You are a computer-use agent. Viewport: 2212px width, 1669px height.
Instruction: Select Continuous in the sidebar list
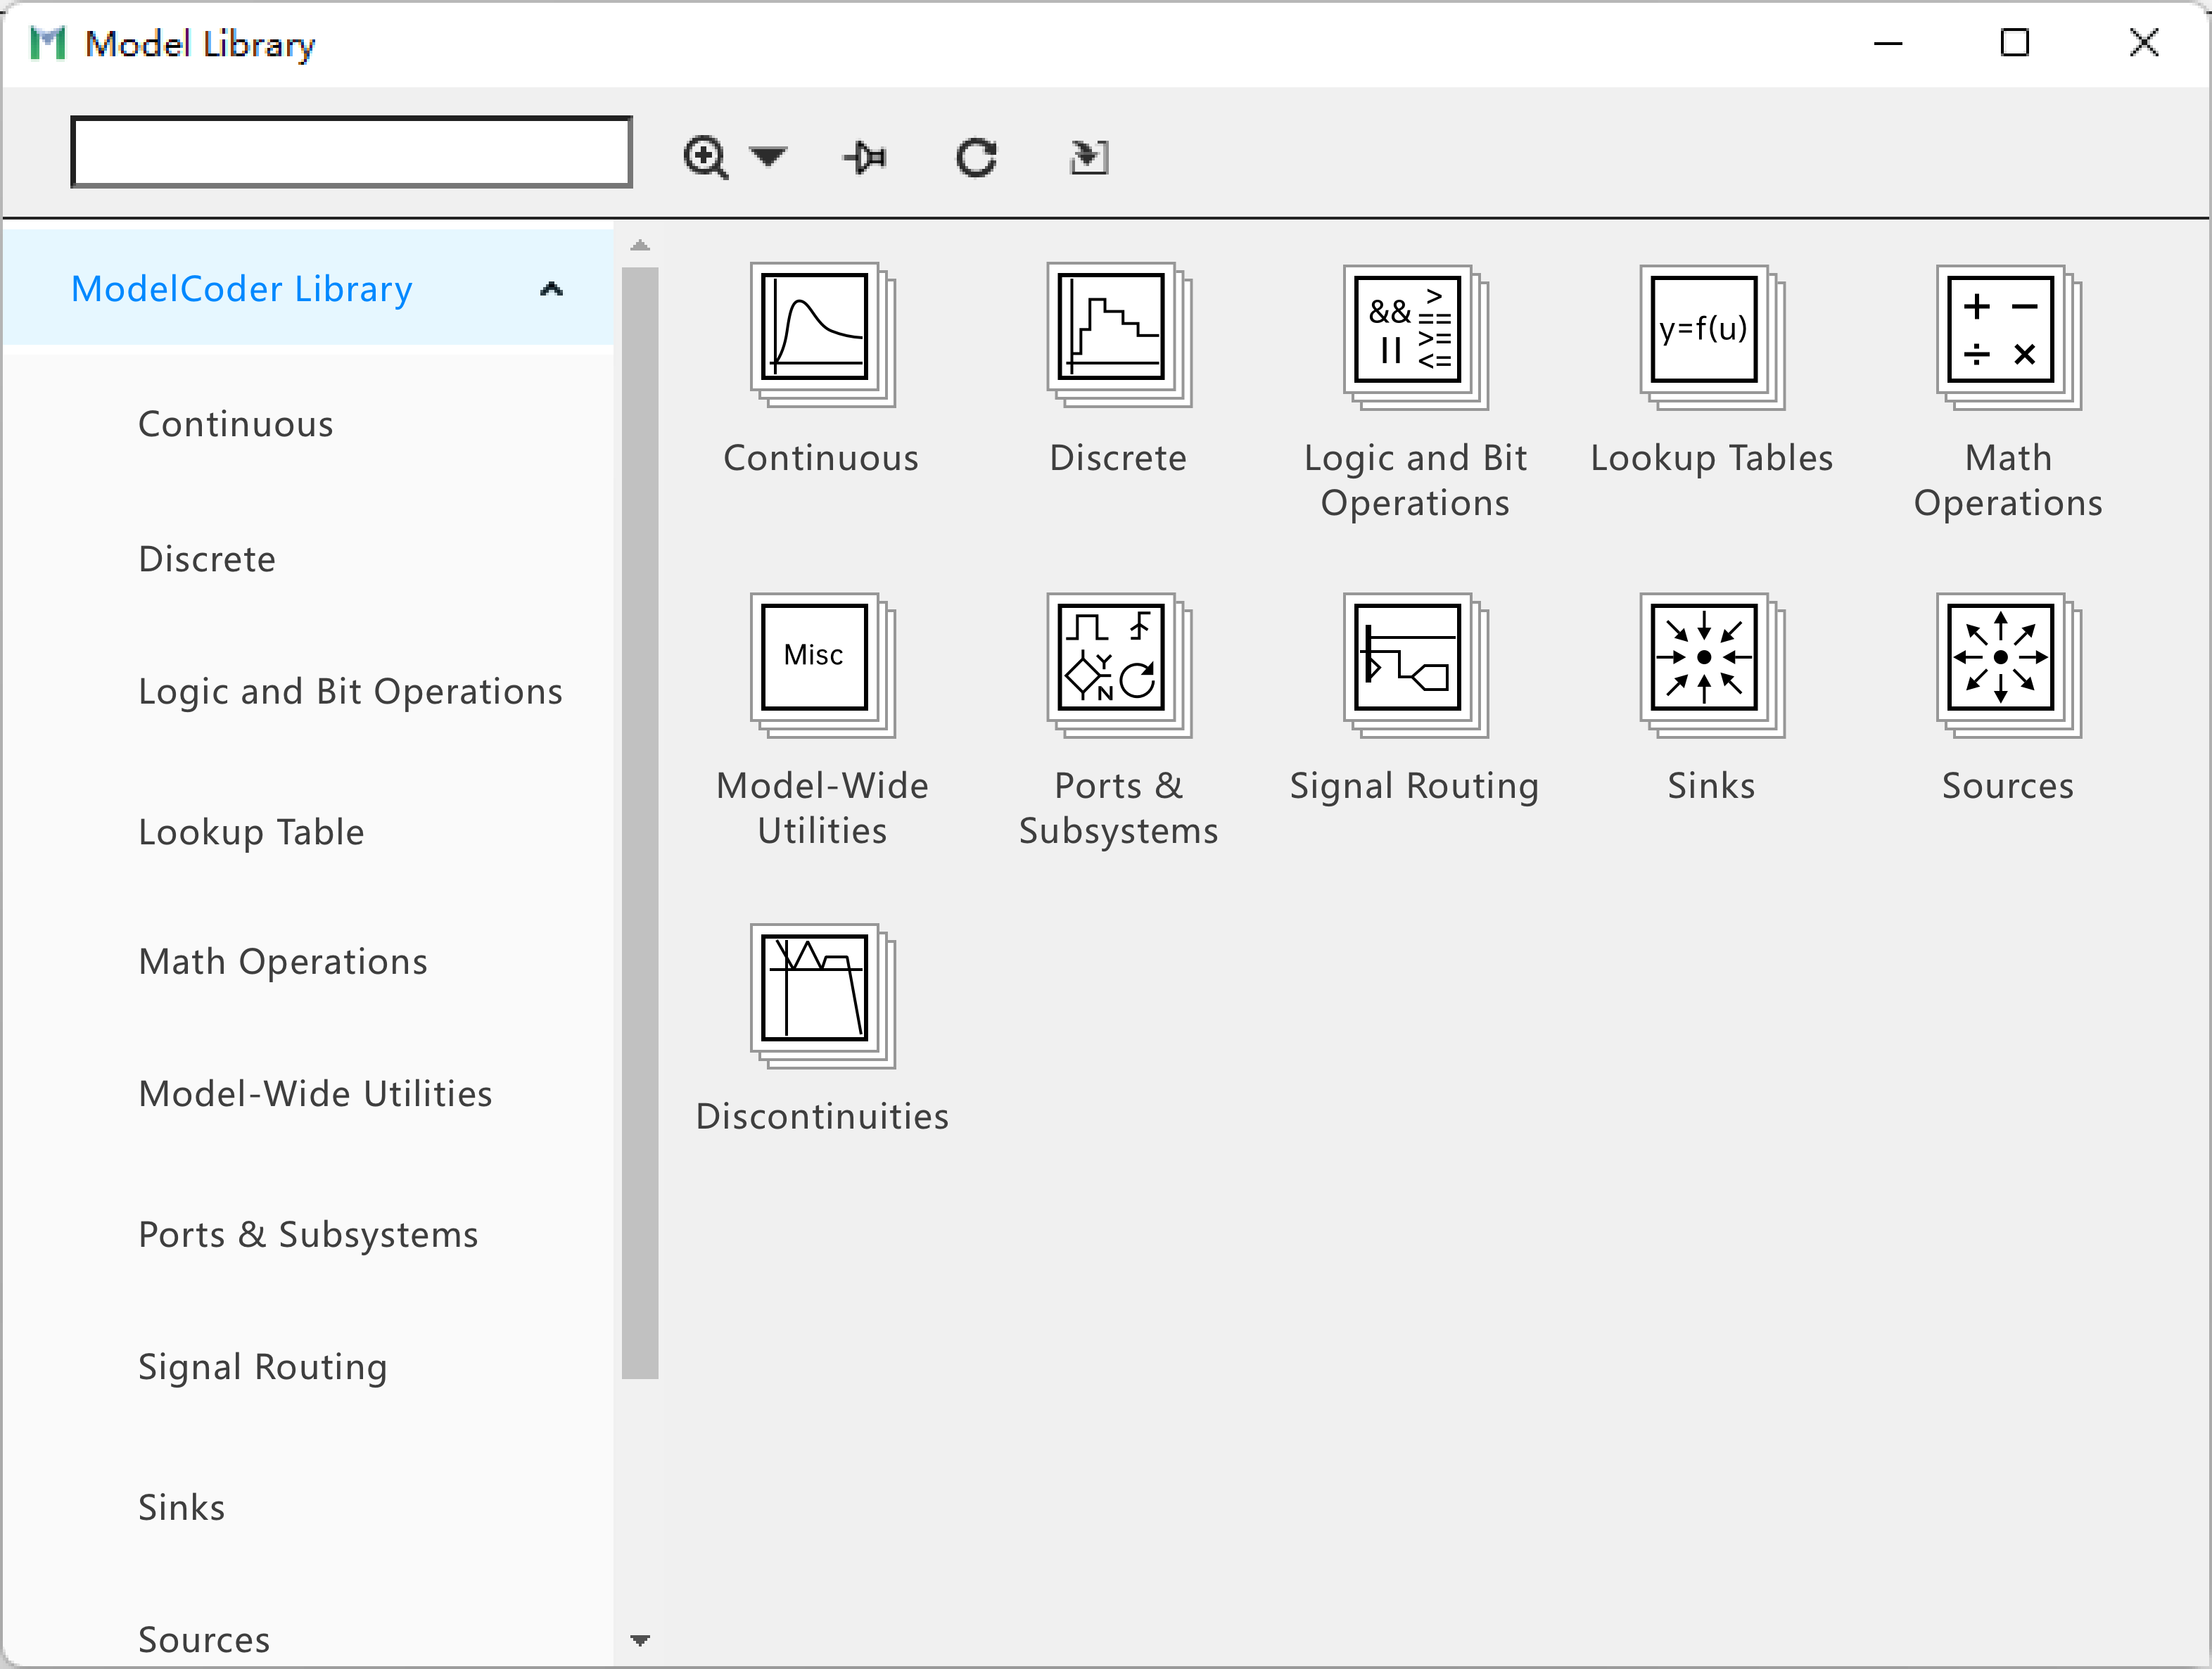[x=236, y=424]
